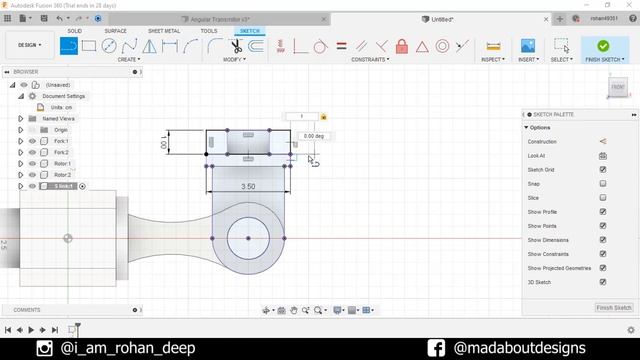The height and width of the screenshot is (360, 640).
Task: Open the MODIFY dropdown menu
Action: pyautogui.click(x=234, y=60)
